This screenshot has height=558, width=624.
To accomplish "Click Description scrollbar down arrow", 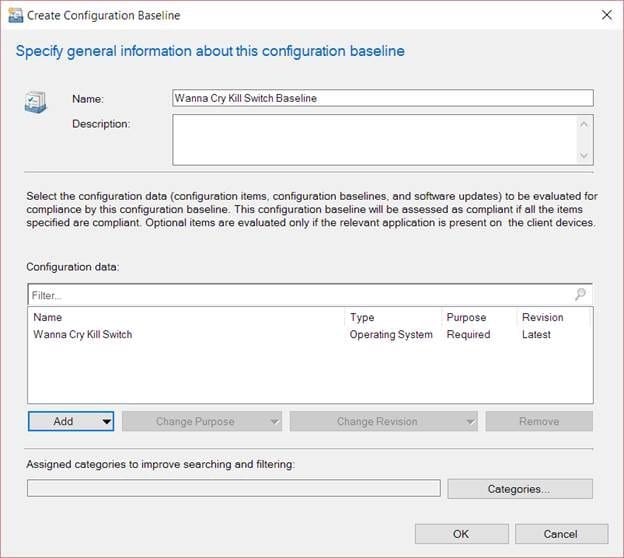I will [x=584, y=156].
